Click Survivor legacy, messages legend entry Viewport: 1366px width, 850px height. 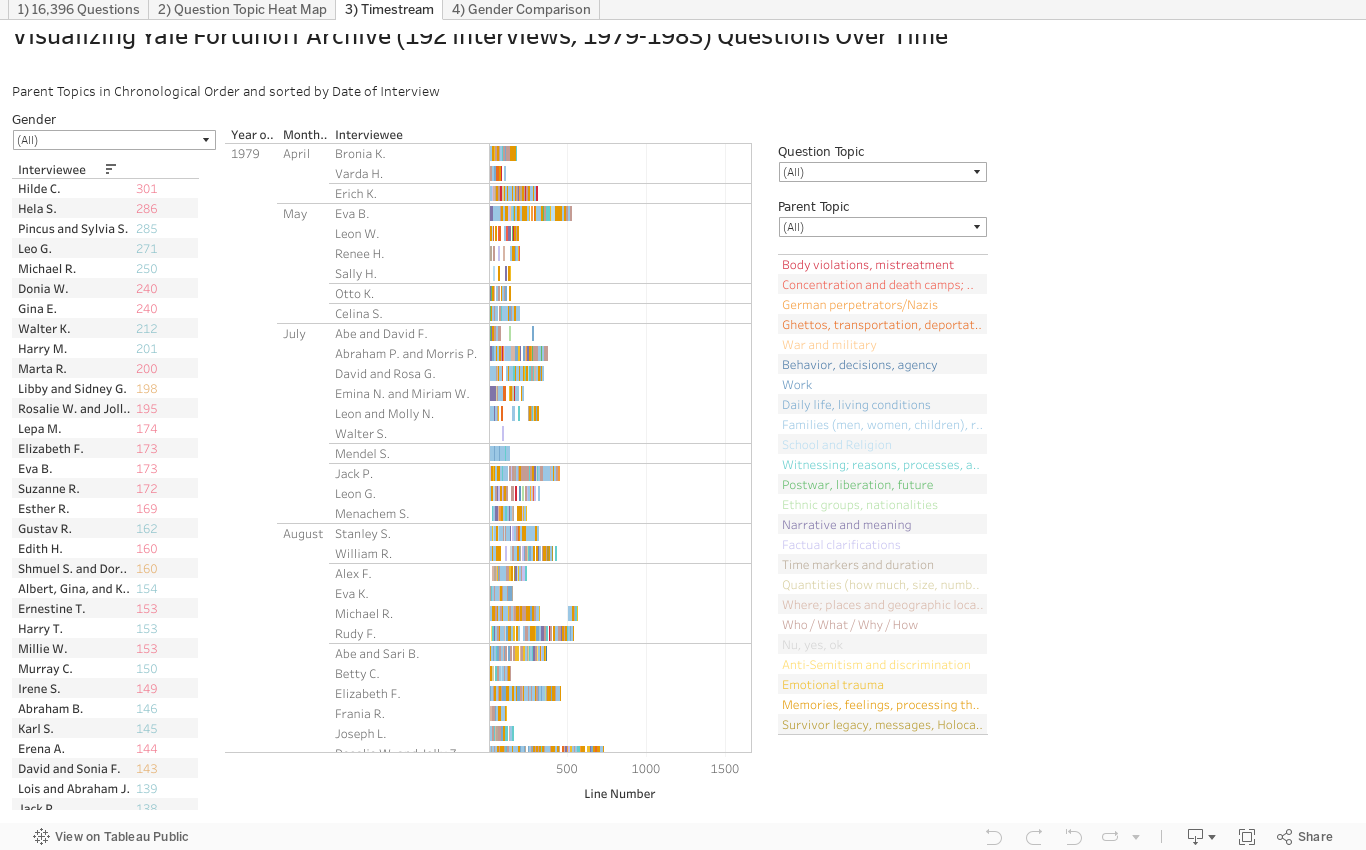pyautogui.click(x=882, y=725)
